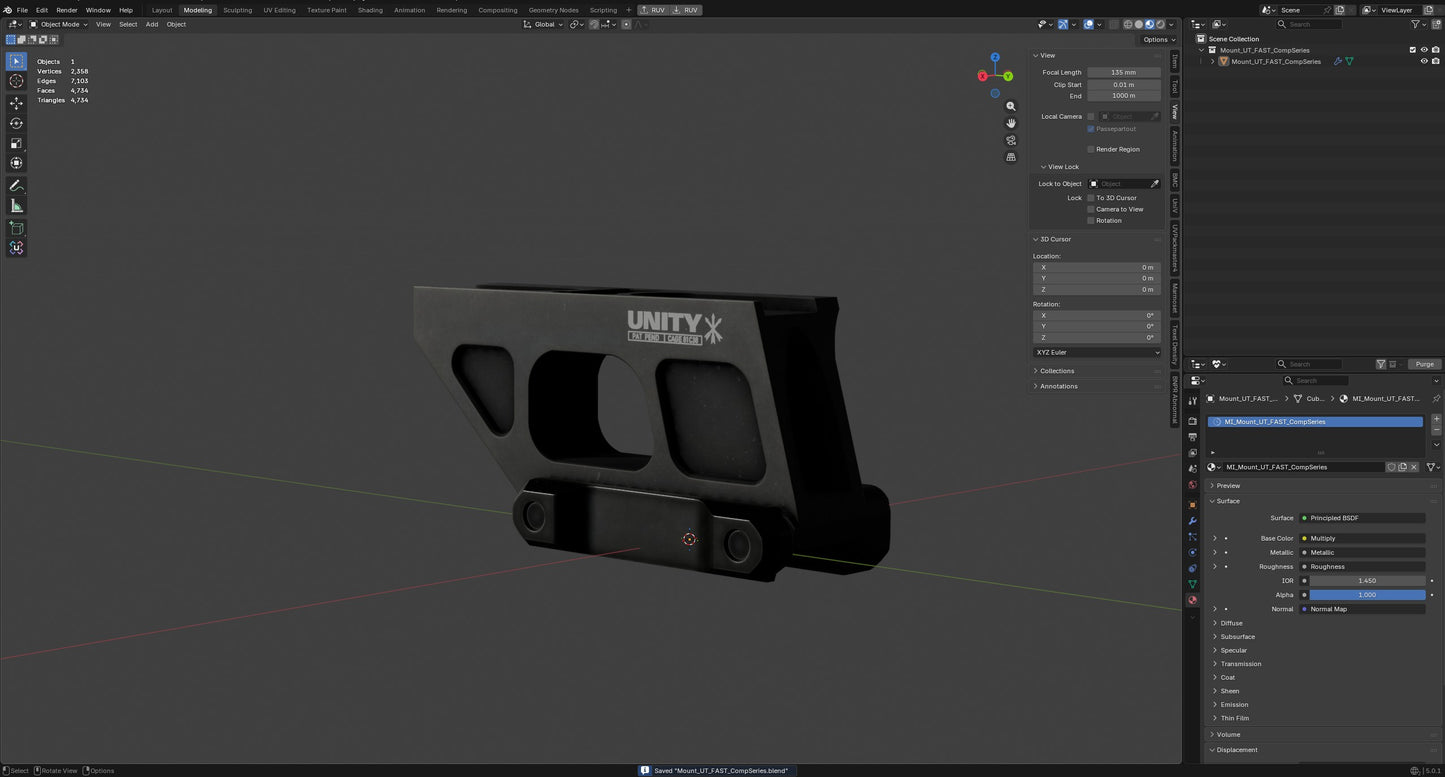Expand the Emission section

pyautogui.click(x=1234, y=705)
